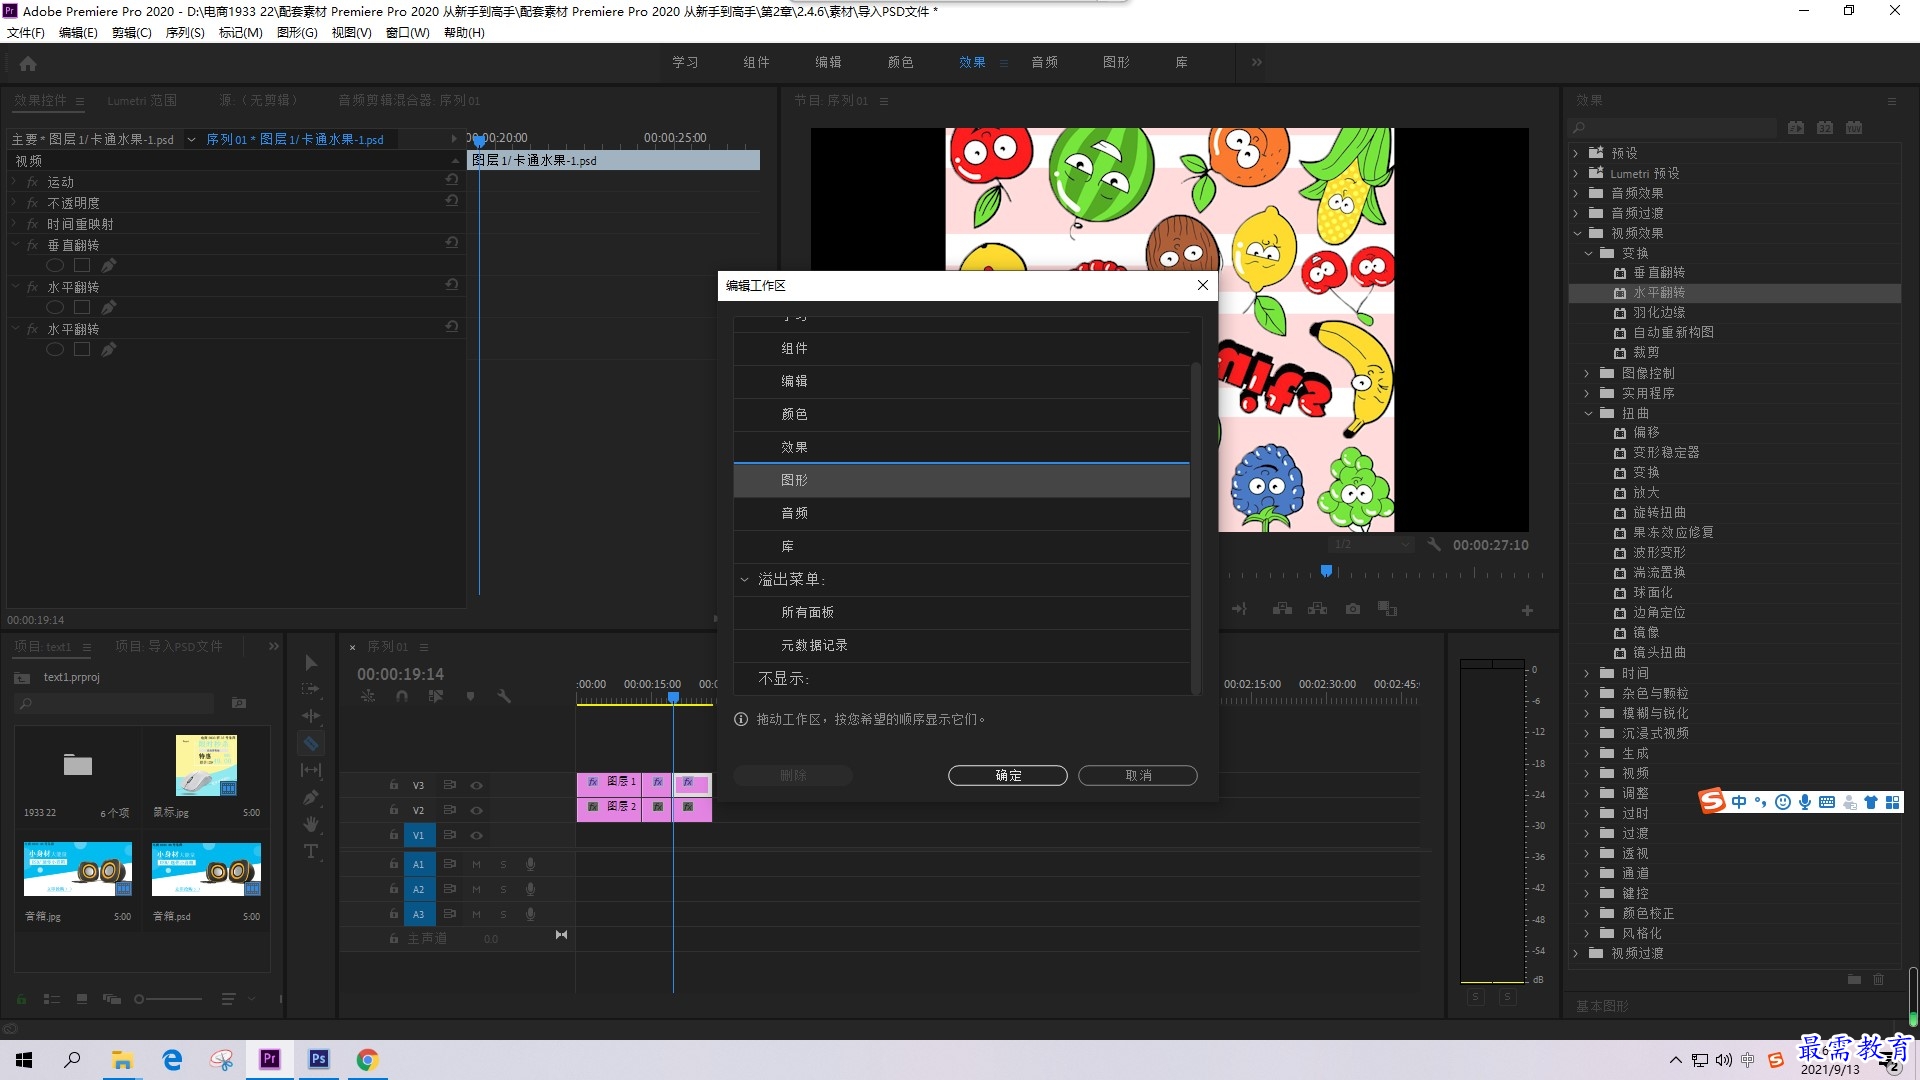Image resolution: width=1920 pixels, height=1080 pixels.
Task: Toggle Snap magnet in timeline
Action: 402,696
